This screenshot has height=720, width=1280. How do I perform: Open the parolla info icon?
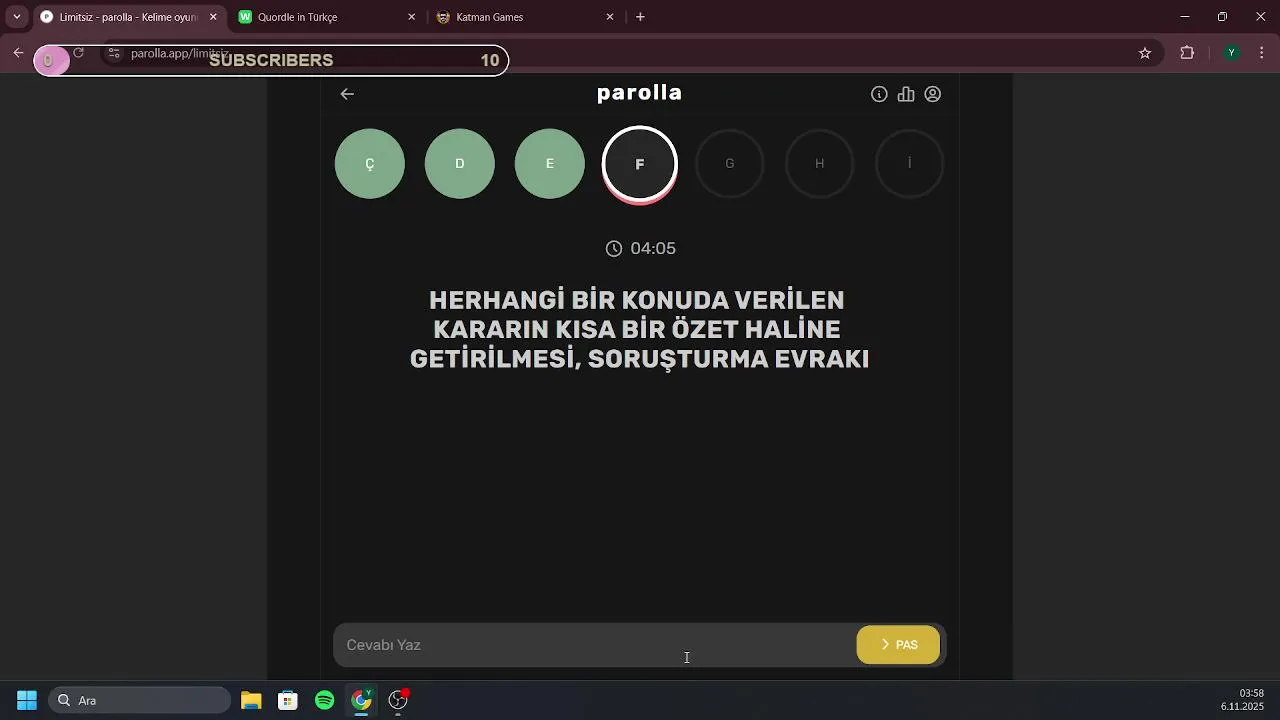[x=879, y=94]
